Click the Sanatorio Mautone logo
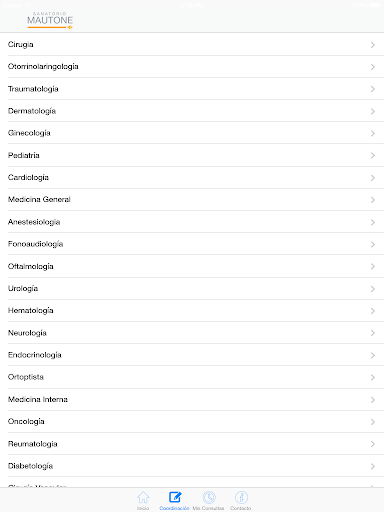The image size is (384, 512). click(50, 20)
